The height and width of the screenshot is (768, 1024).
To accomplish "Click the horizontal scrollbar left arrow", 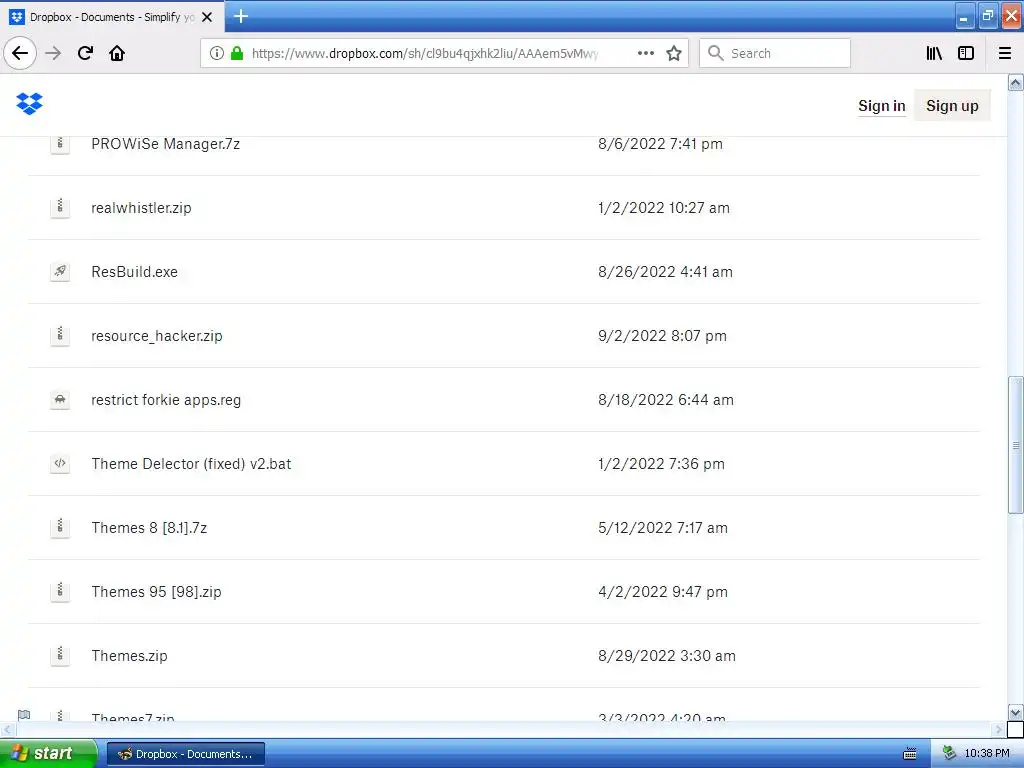I will point(7,729).
